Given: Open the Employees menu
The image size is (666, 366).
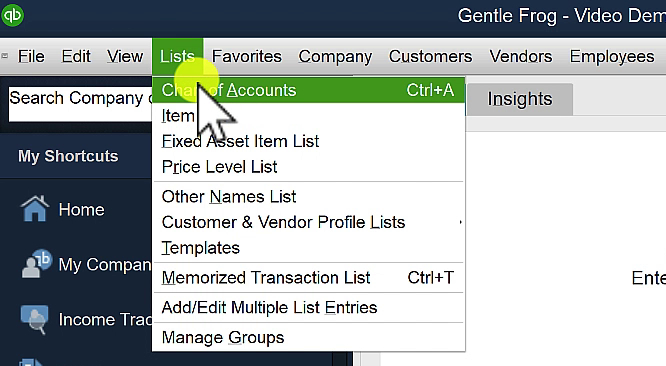Looking at the screenshot, I should [612, 56].
